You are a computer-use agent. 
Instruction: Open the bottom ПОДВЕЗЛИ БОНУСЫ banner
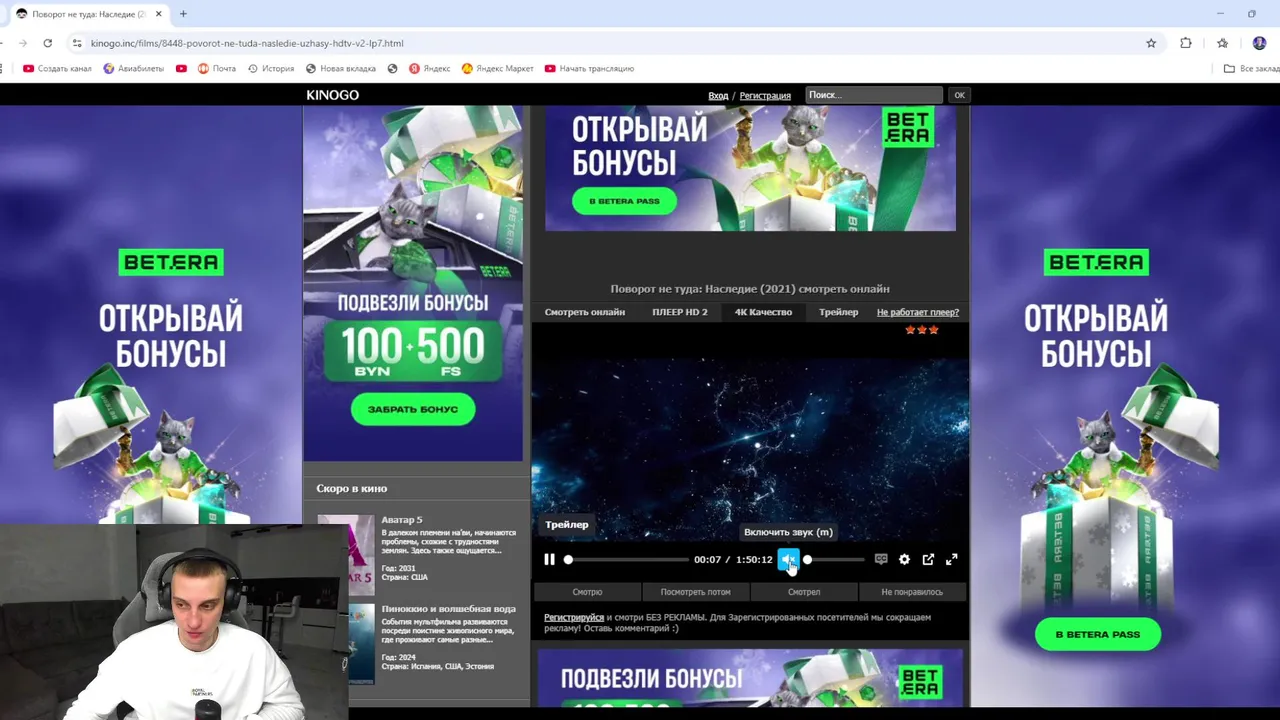[x=750, y=679]
